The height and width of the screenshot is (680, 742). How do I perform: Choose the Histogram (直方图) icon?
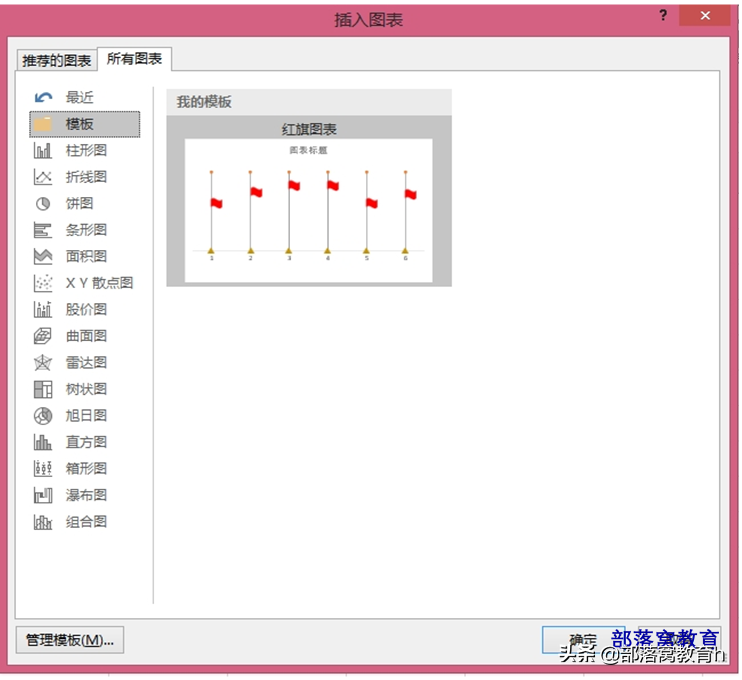tap(43, 442)
